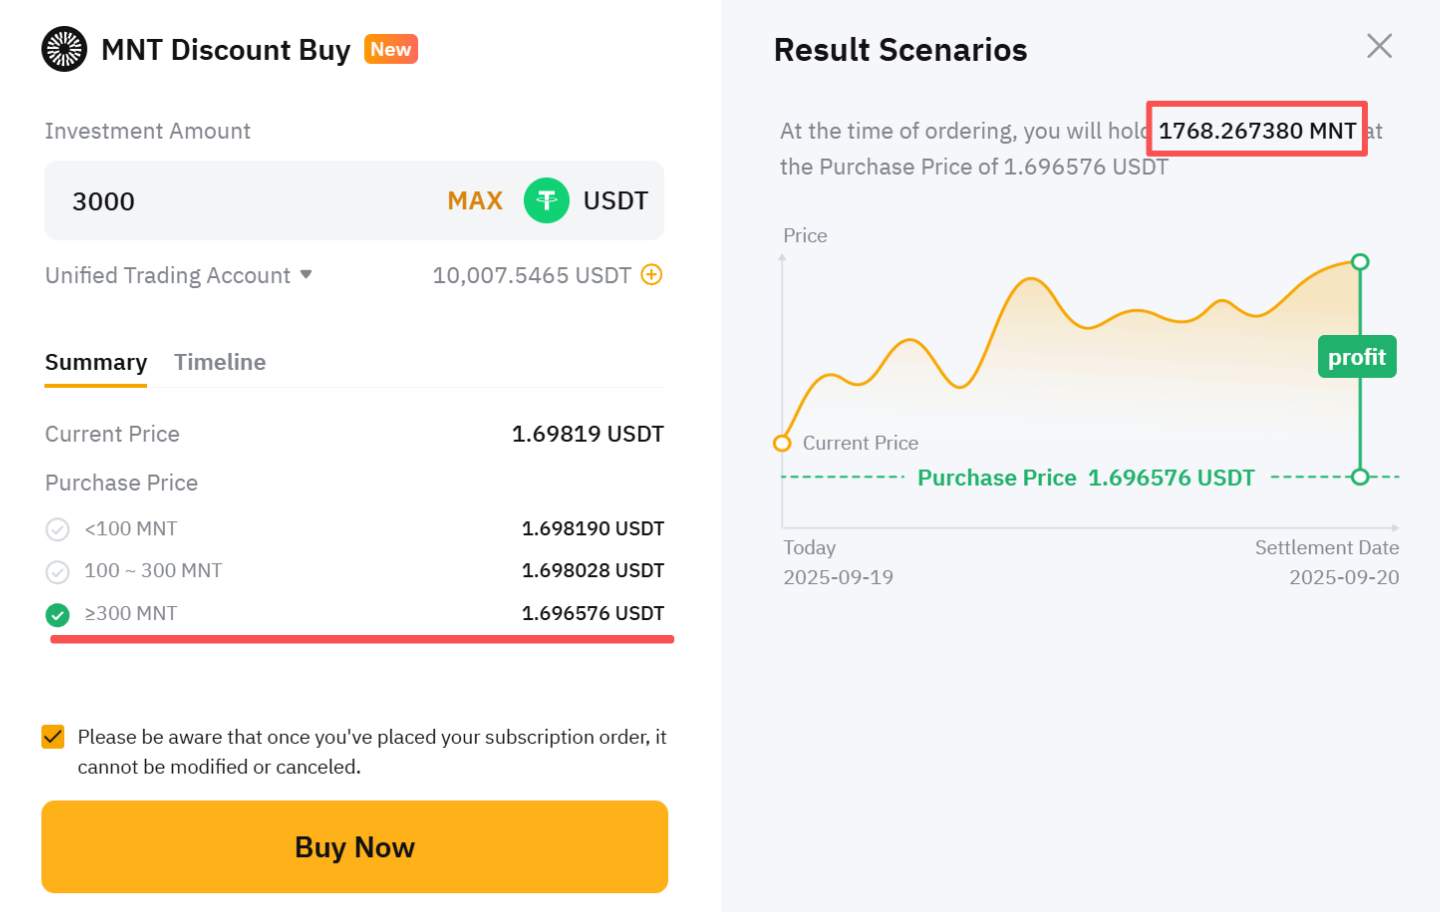This screenshot has height=912, width=1440.
Task: Click the Investment Amount field showing 3000
Action: 240,201
